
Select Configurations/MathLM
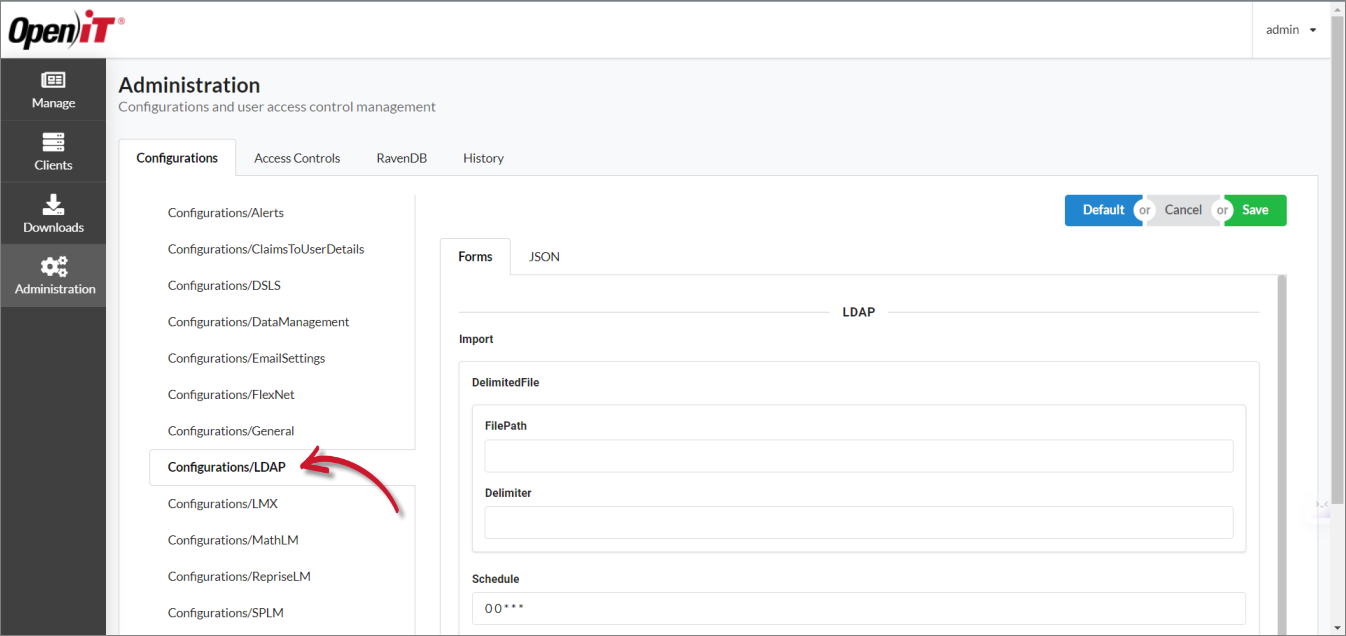click(233, 540)
